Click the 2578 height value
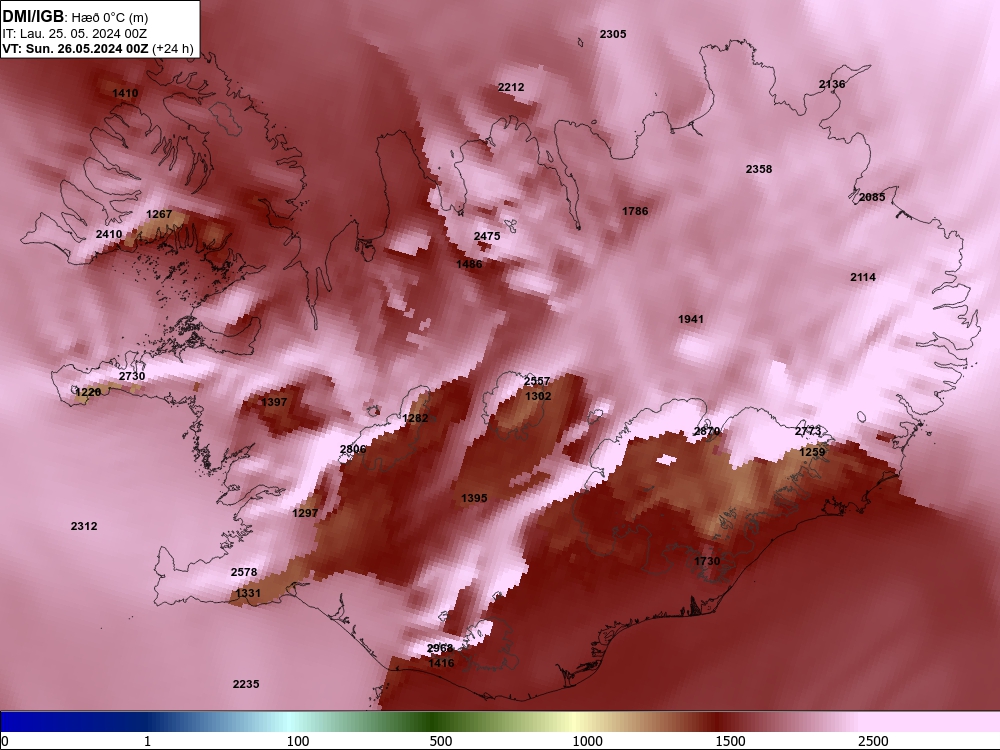The height and width of the screenshot is (750, 1000). [244, 572]
